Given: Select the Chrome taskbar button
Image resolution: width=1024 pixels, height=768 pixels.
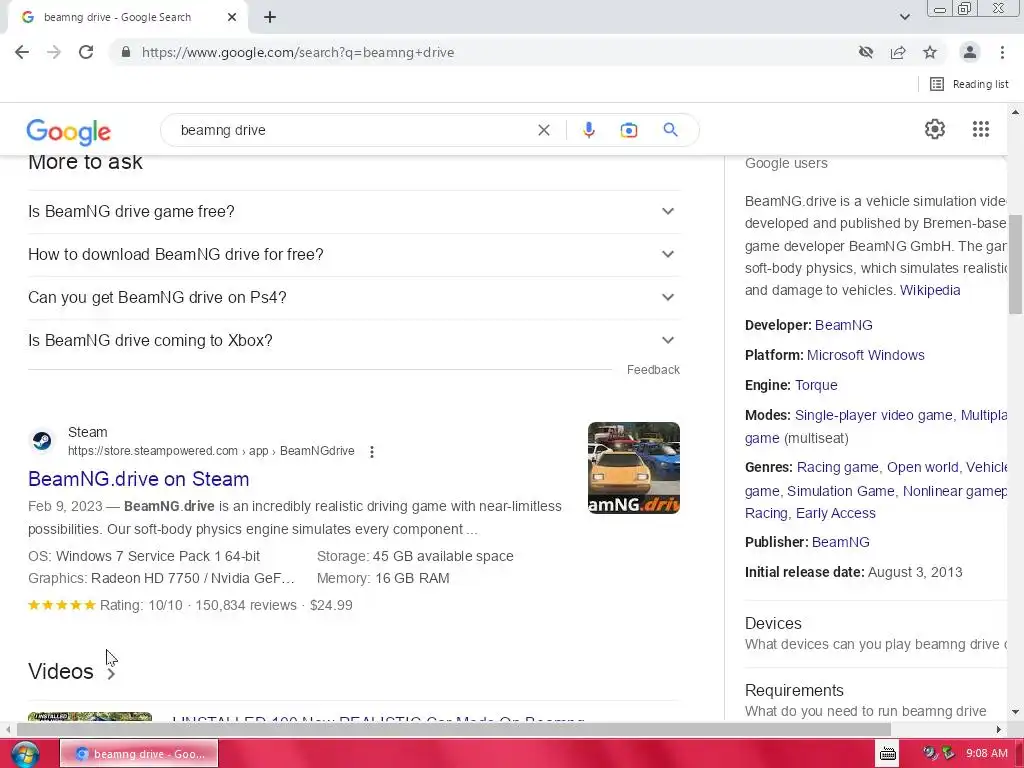Looking at the screenshot, I should (x=139, y=754).
